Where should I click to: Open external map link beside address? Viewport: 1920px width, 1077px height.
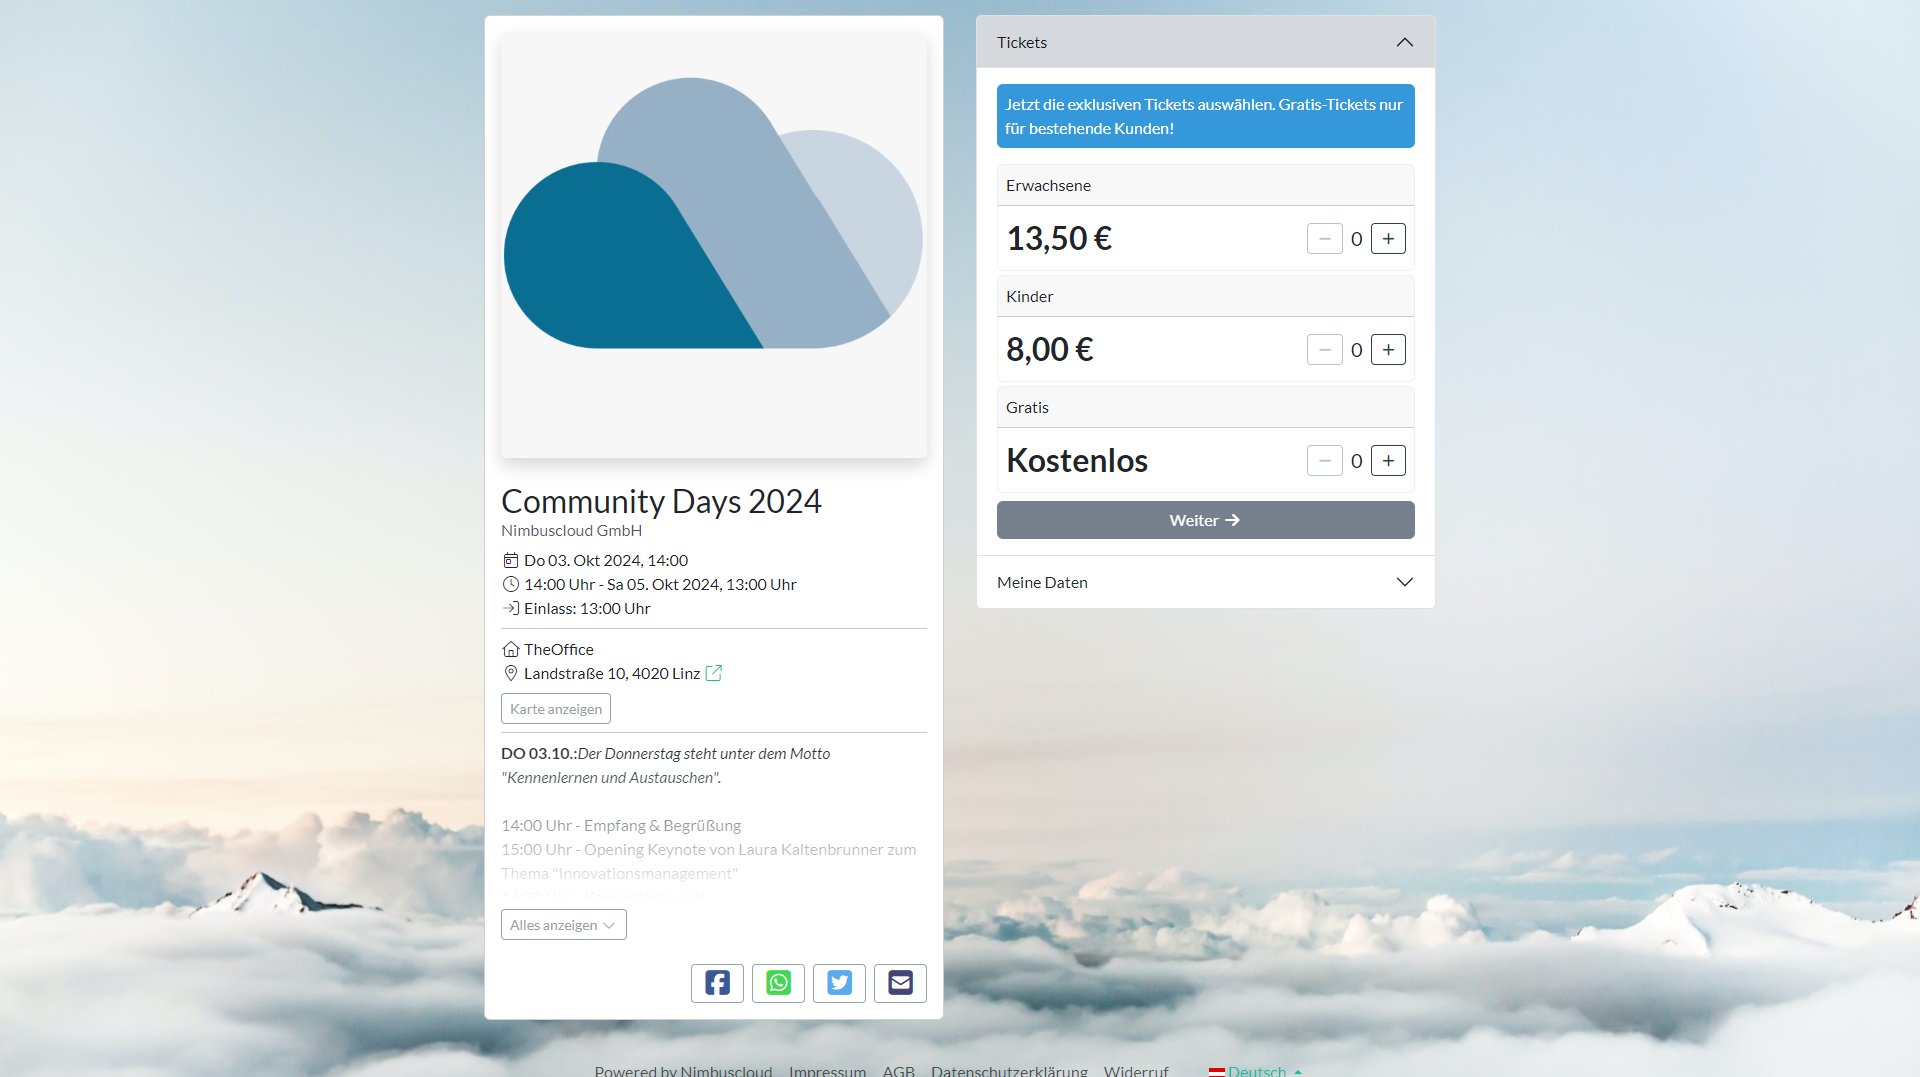click(714, 673)
